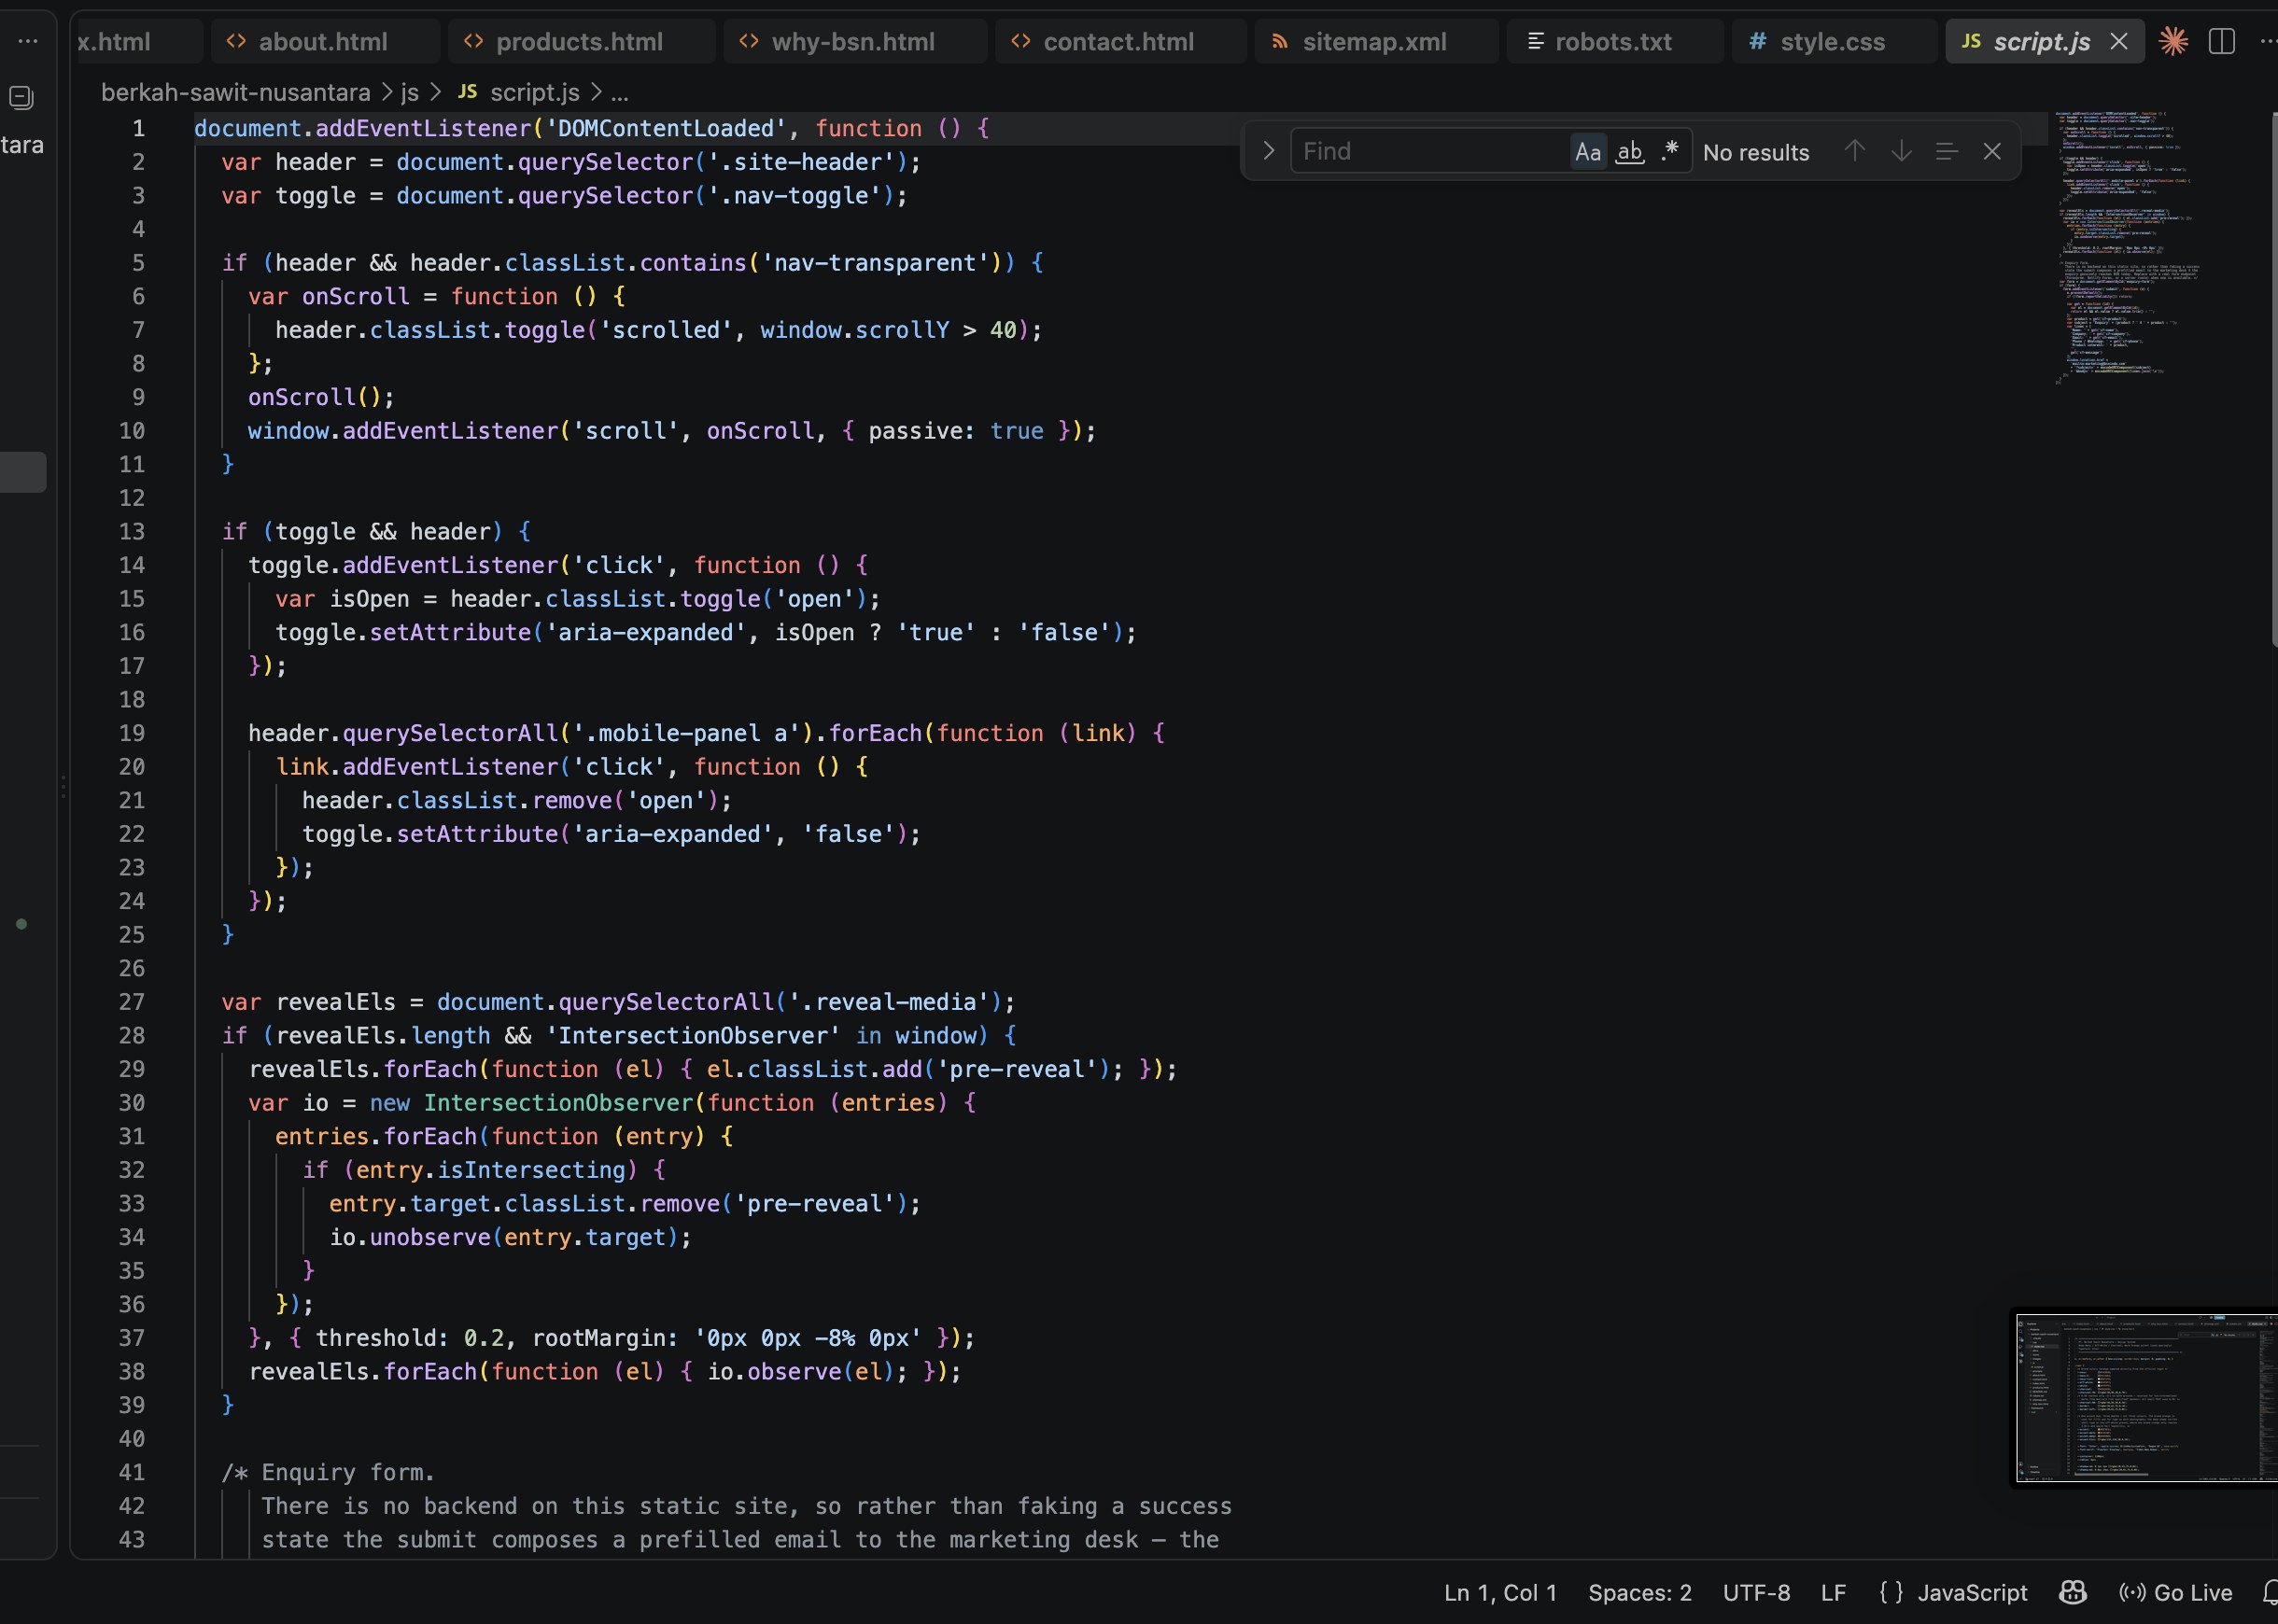The width and height of the screenshot is (2278, 1624).
Task: Click the js folder breadcrumb
Action: (410, 93)
